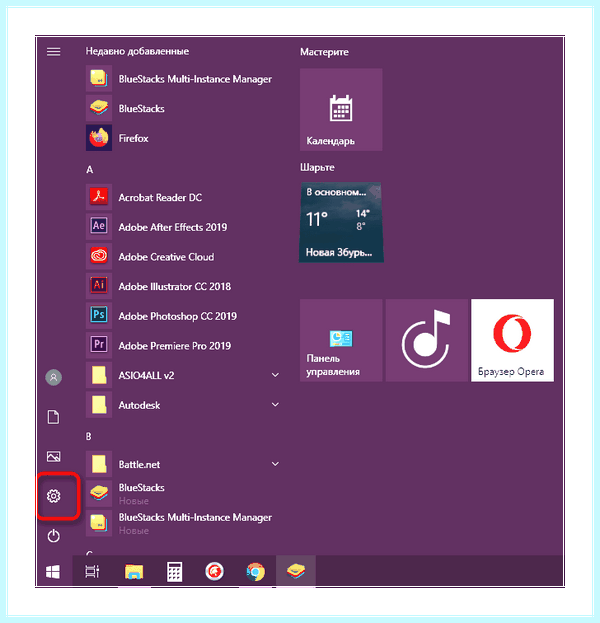Open Task View on the taskbar
Viewport: 600px width, 623px height.
coord(92,572)
